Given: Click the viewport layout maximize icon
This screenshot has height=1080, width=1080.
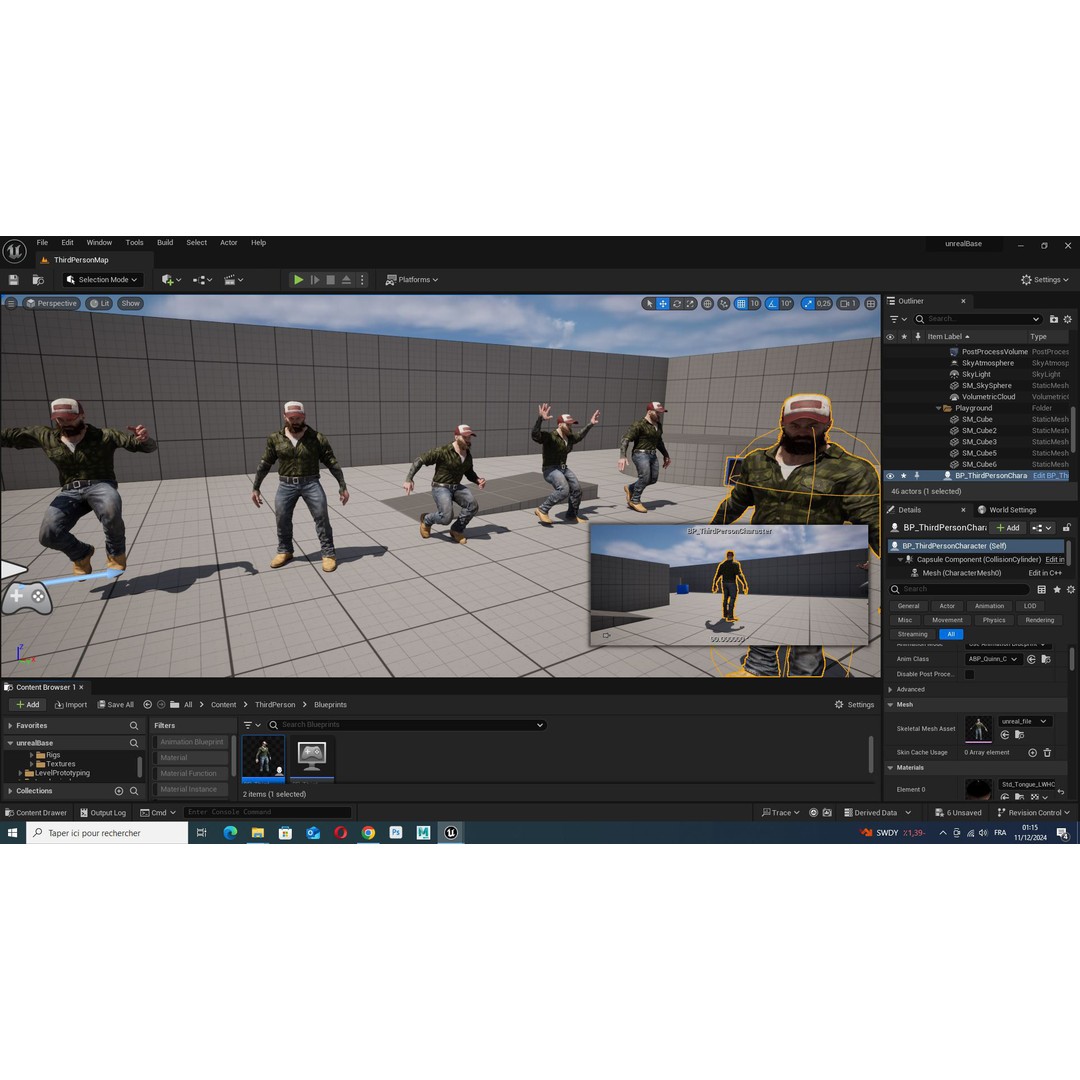Looking at the screenshot, I should click(x=871, y=304).
